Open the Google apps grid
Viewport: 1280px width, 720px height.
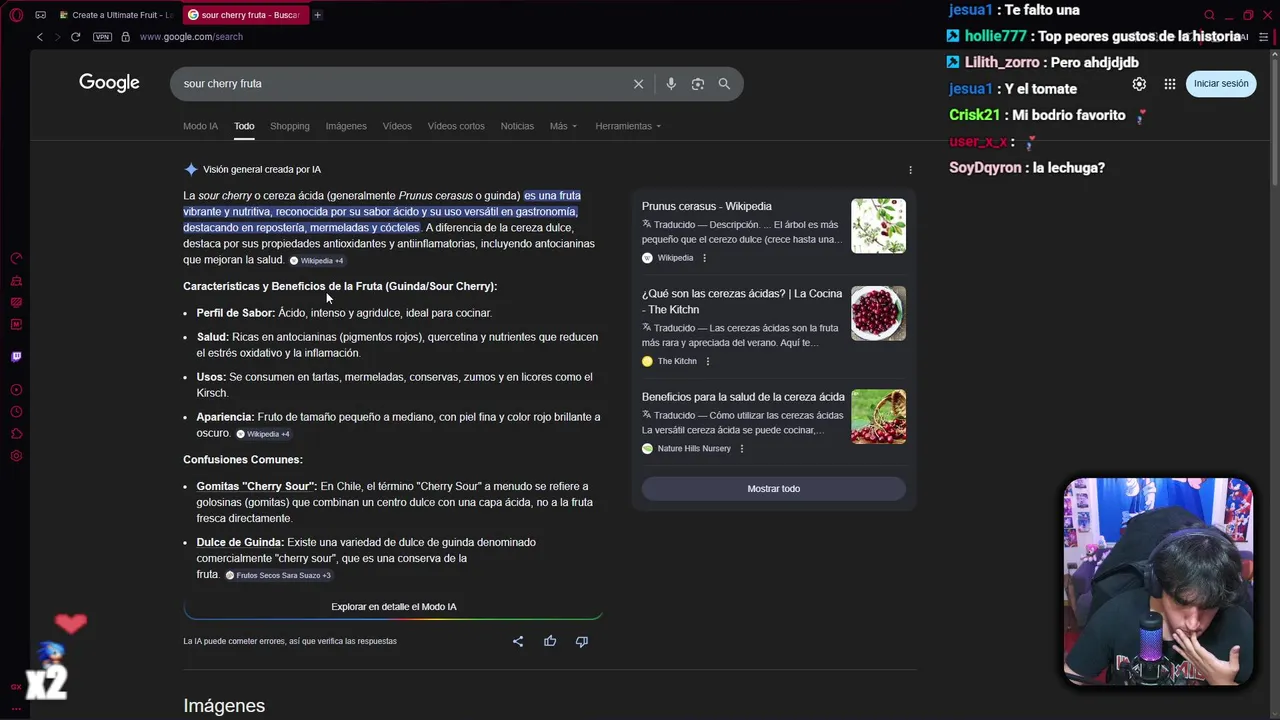point(1170,84)
